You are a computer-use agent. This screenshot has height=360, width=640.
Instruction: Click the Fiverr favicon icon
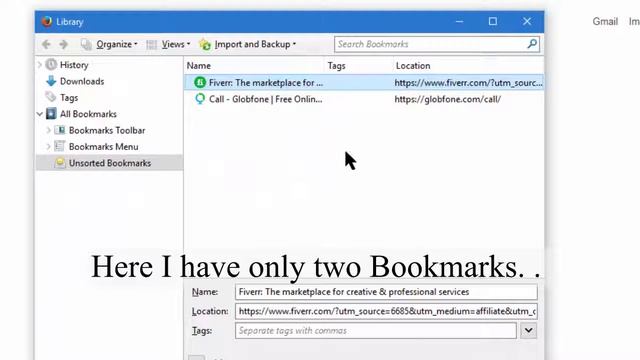coord(200,82)
